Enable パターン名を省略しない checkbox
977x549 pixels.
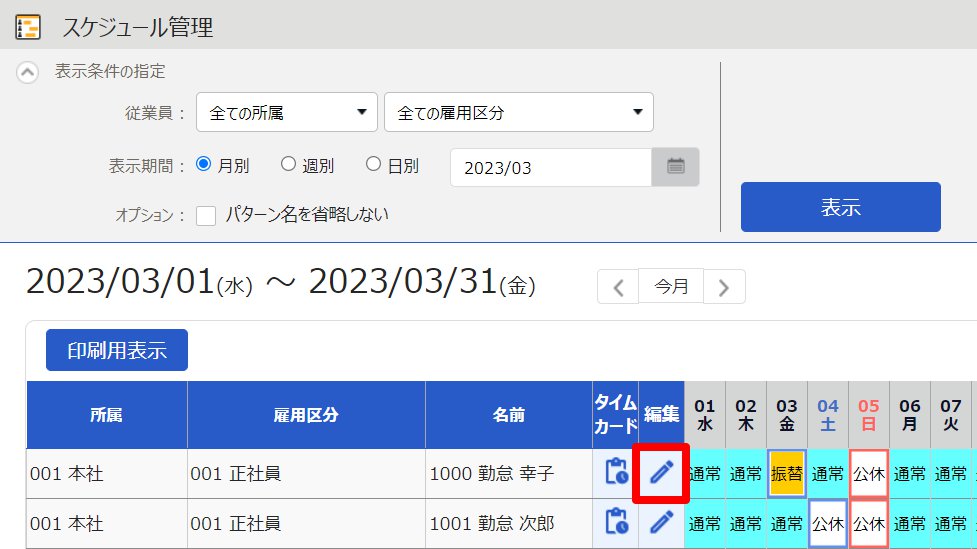click(206, 216)
